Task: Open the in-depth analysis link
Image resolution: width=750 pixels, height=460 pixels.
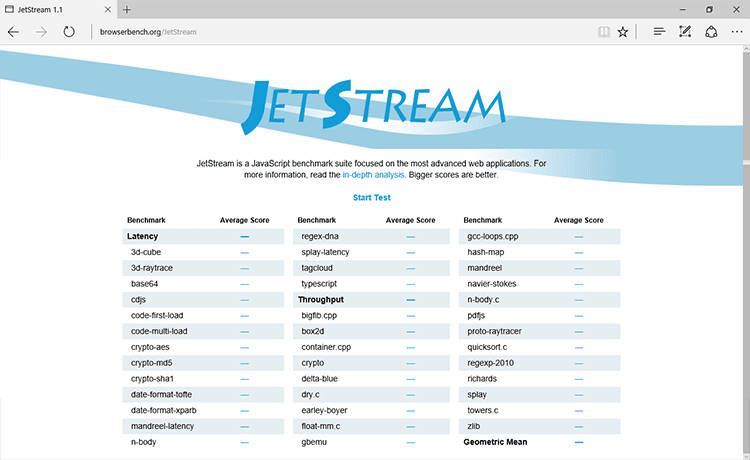Action: (374, 175)
